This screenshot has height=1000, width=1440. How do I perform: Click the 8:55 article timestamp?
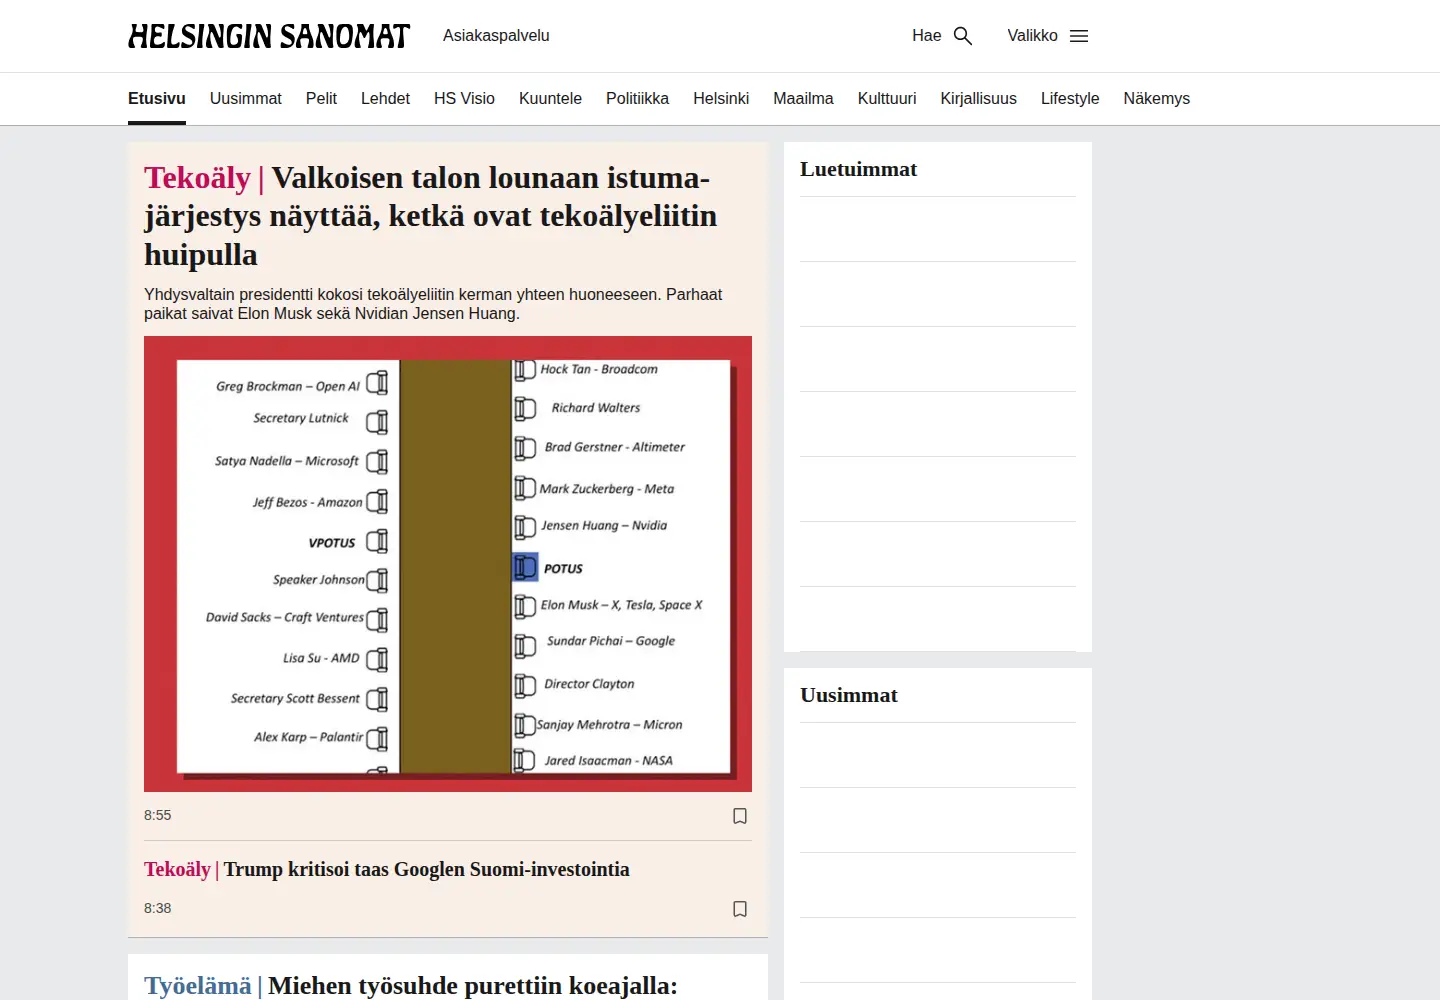[157, 815]
